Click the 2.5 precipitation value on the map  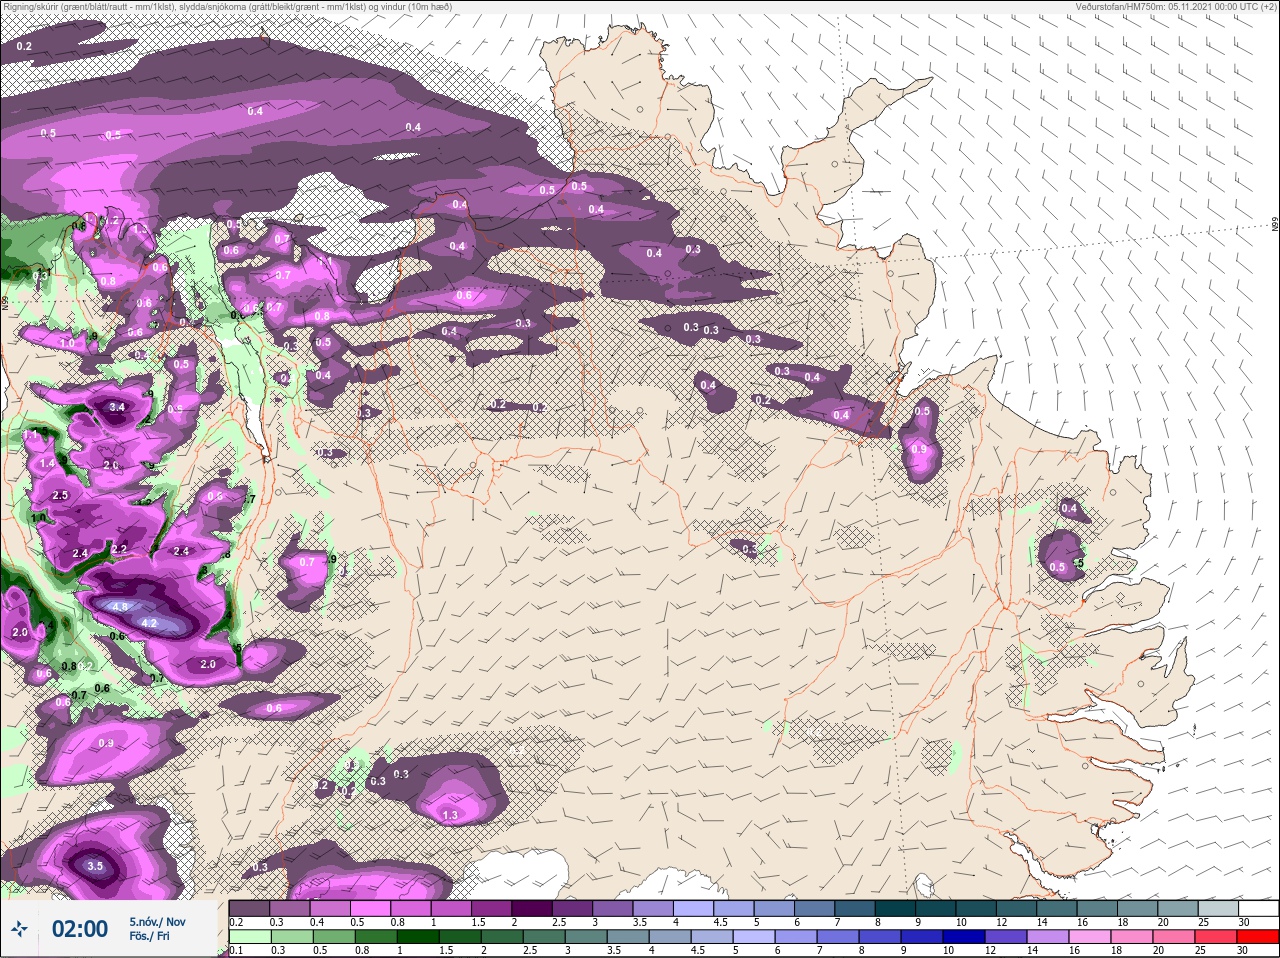tap(60, 496)
